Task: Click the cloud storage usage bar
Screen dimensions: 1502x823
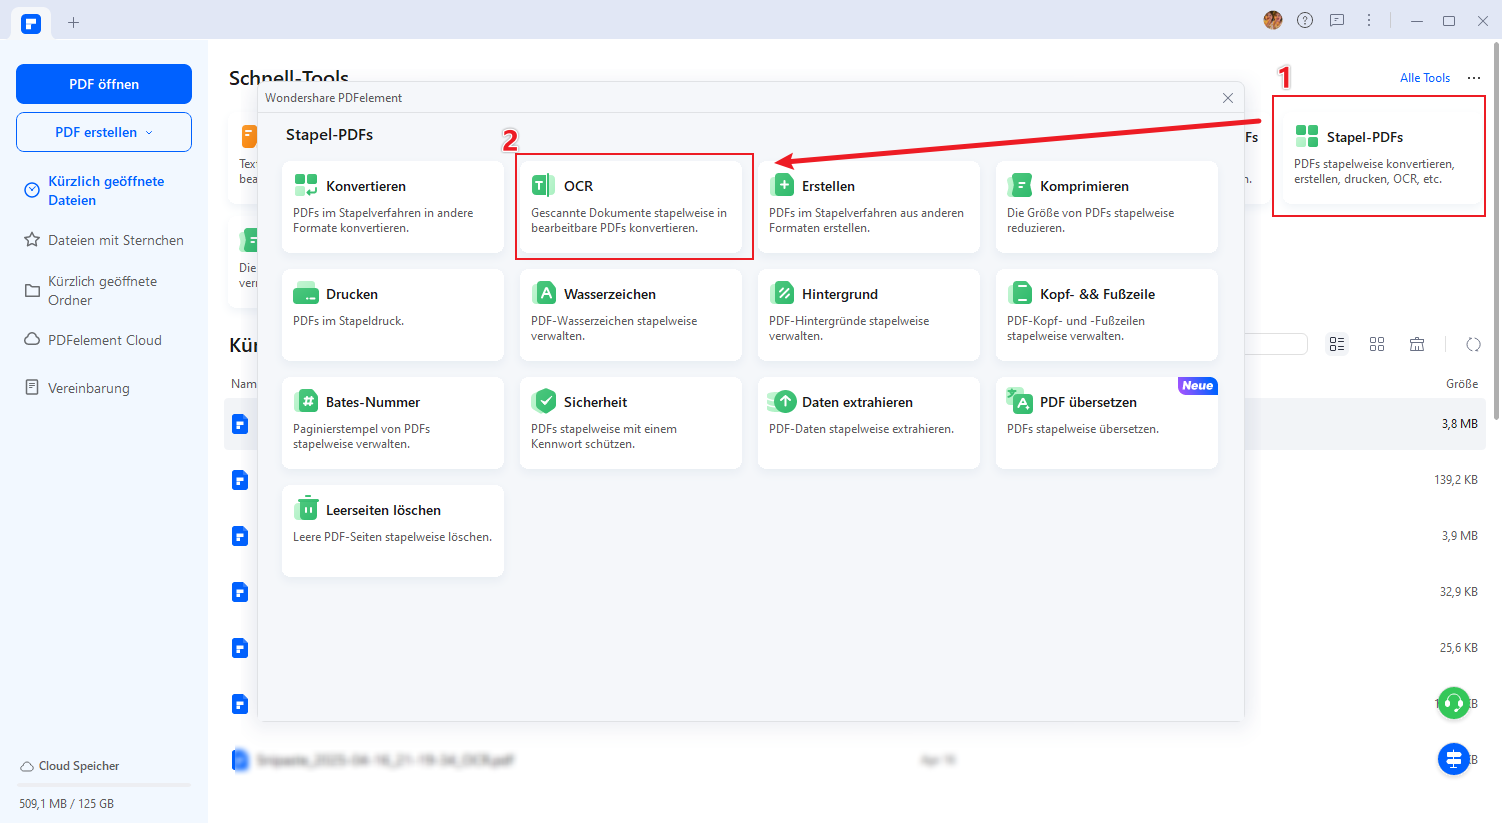Action: click(104, 785)
